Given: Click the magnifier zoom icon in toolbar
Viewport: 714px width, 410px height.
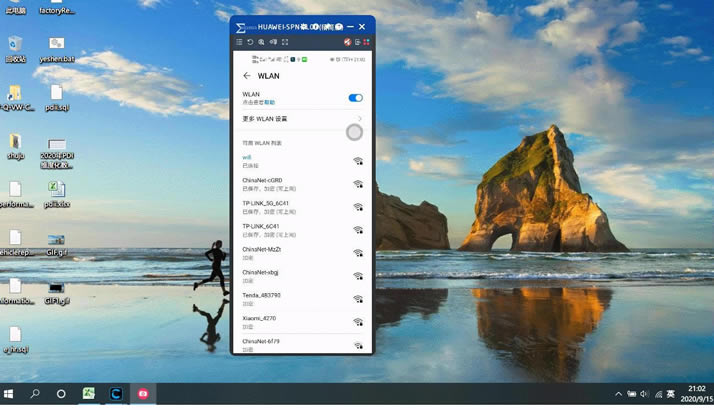Looking at the screenshot, I should (x=261, y=42).
